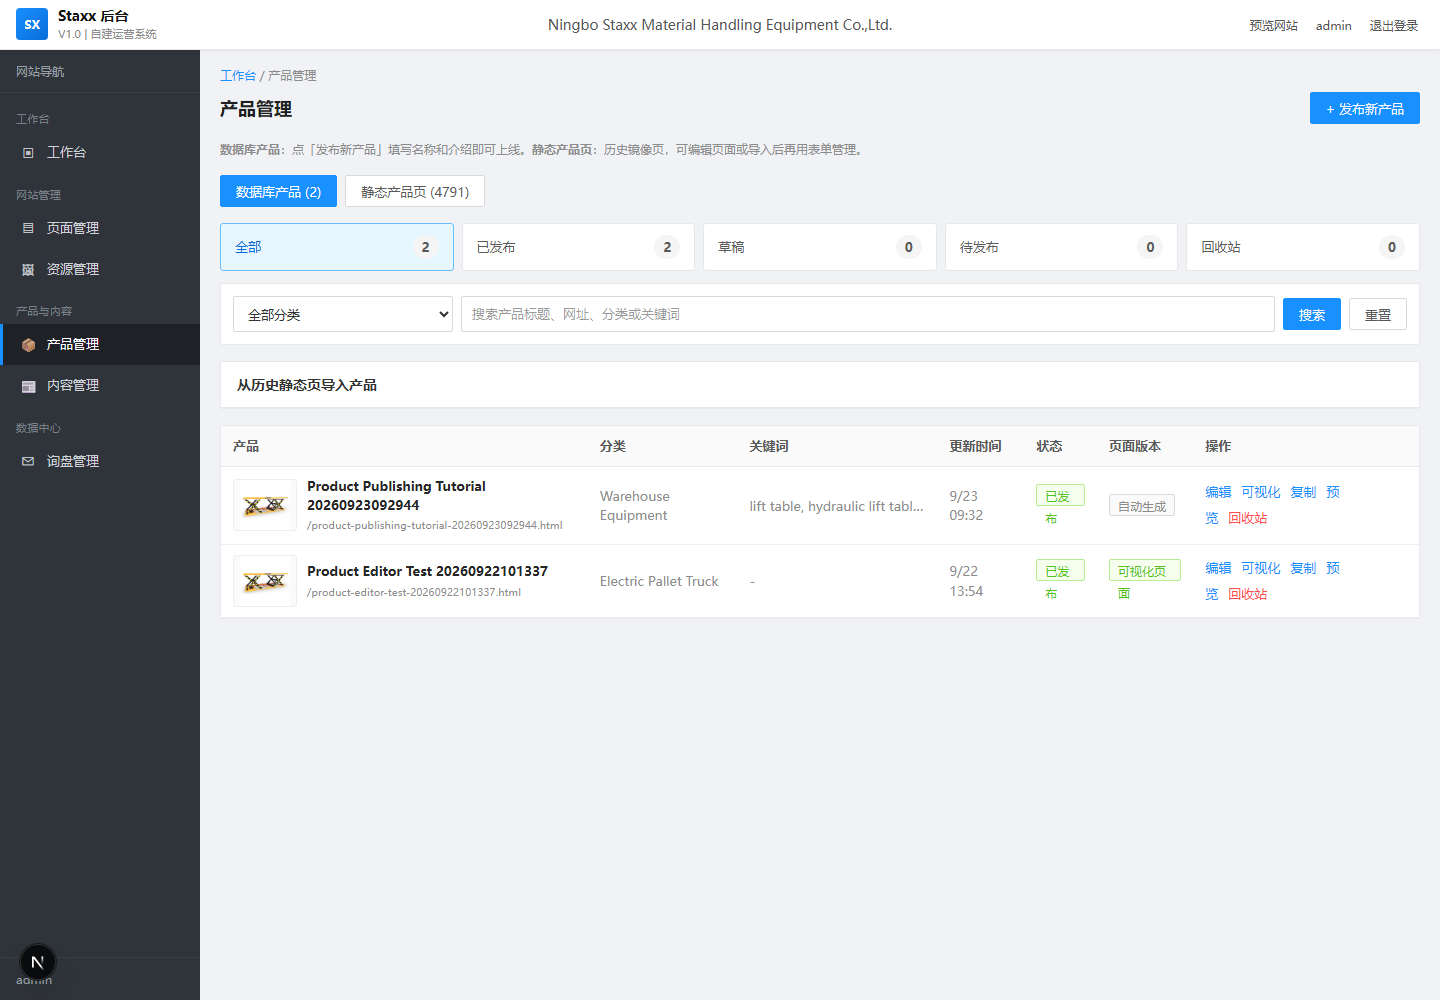Click the Product Publishing Tutorial 20260923092944 title

point(396,495)
